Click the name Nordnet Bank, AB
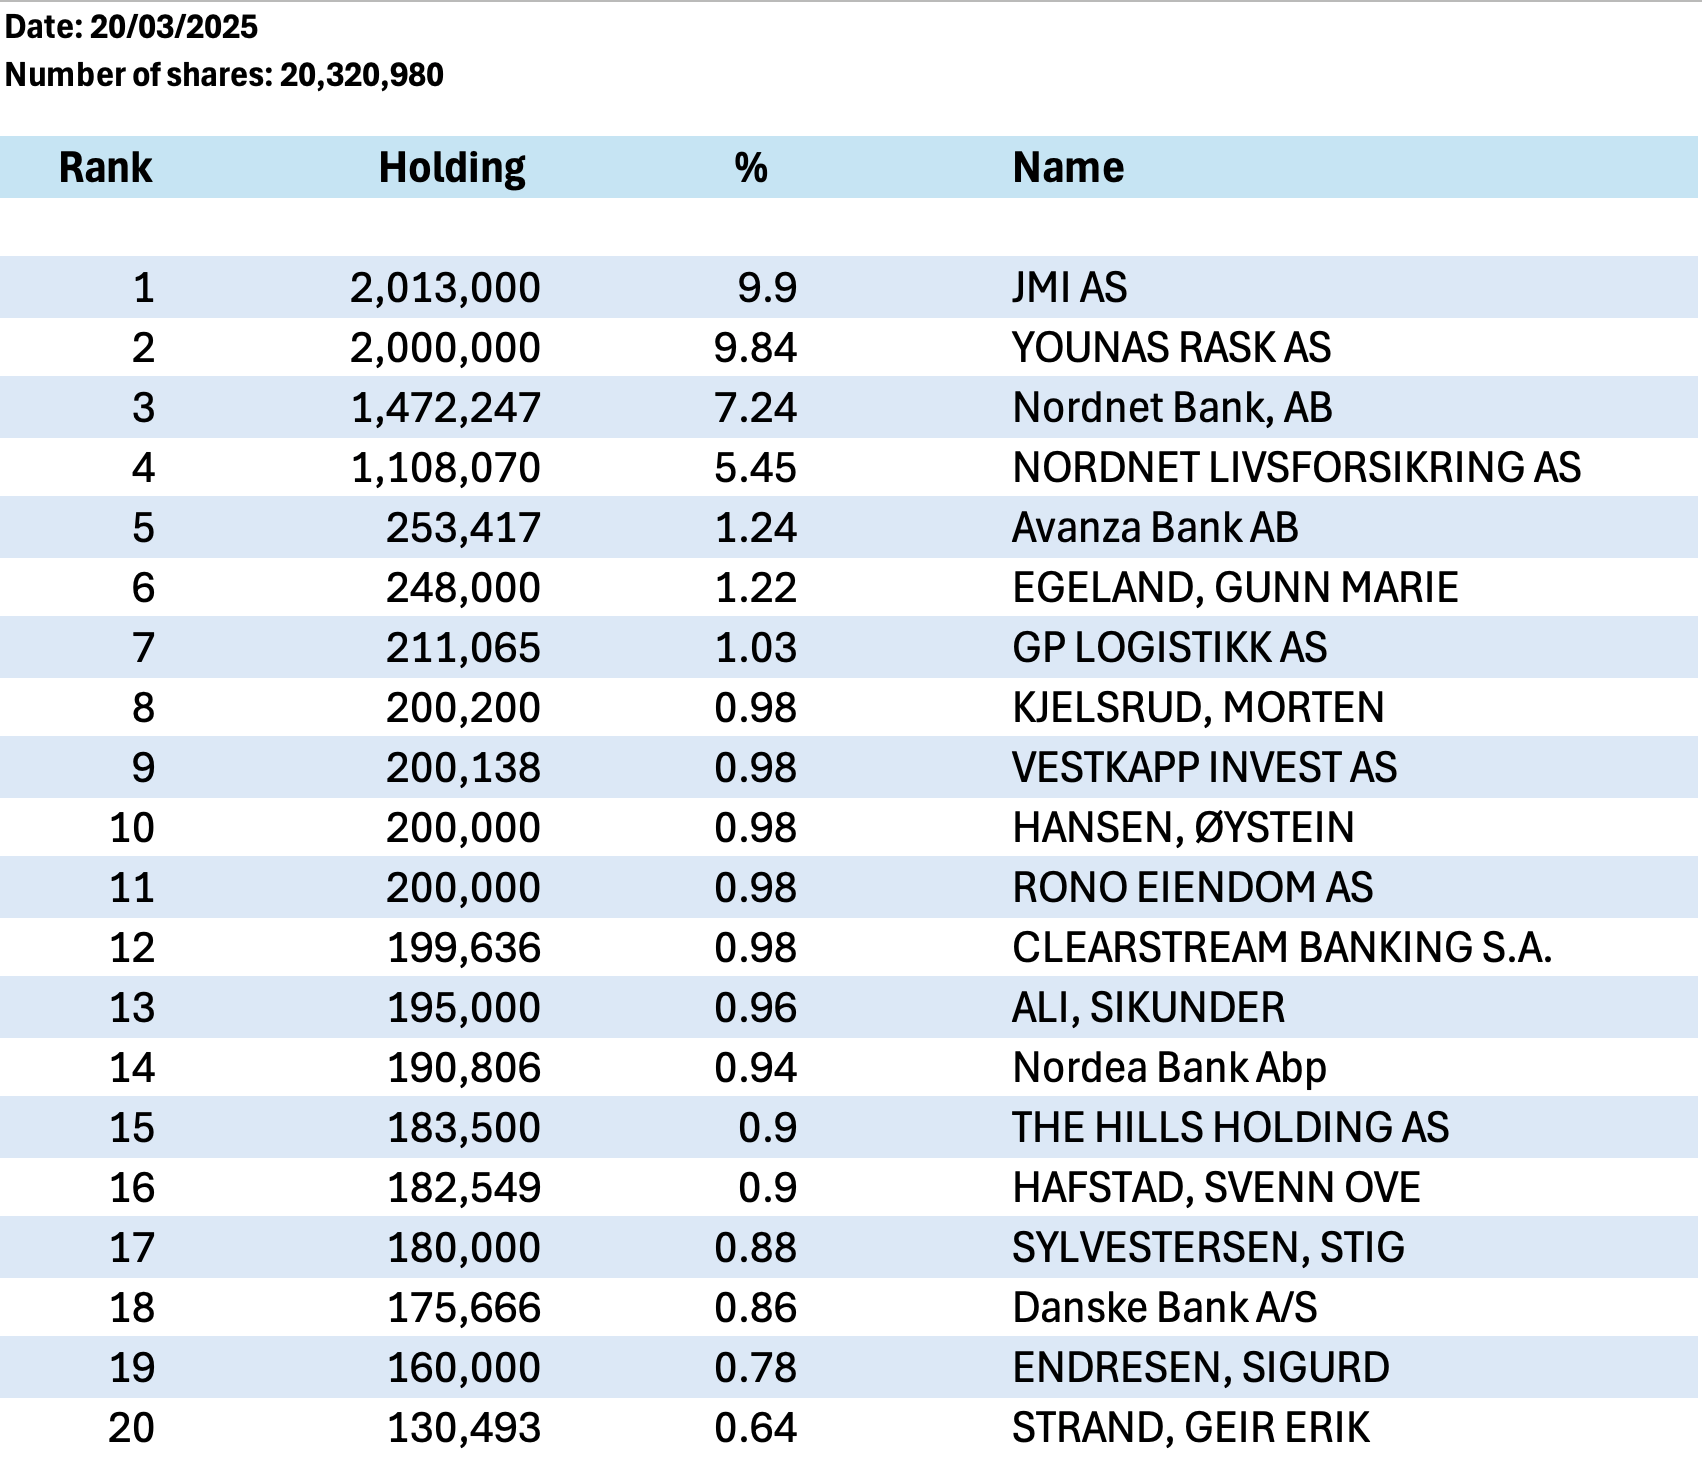The image size is (1702, 1460). 1172,408
